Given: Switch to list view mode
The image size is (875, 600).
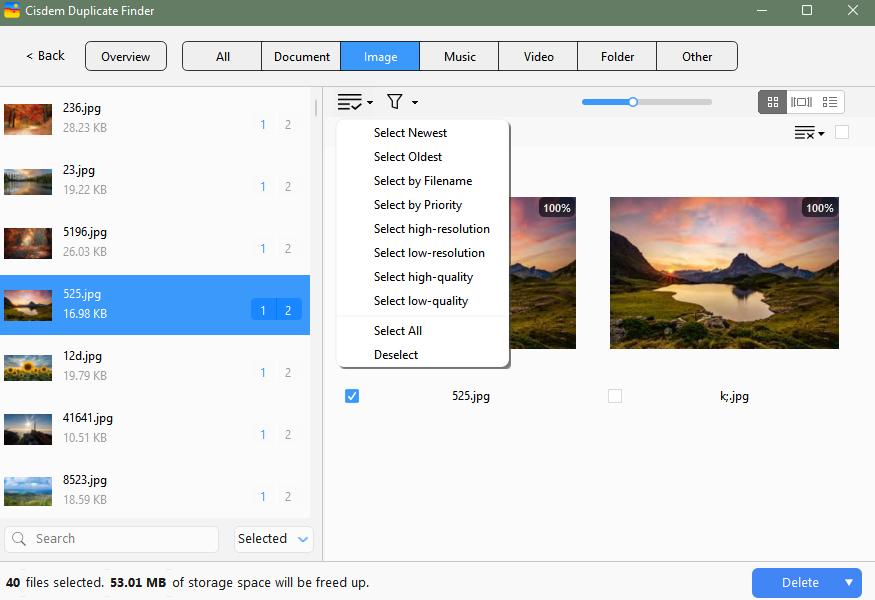Looking at the screenshot, I should point(830,101).
